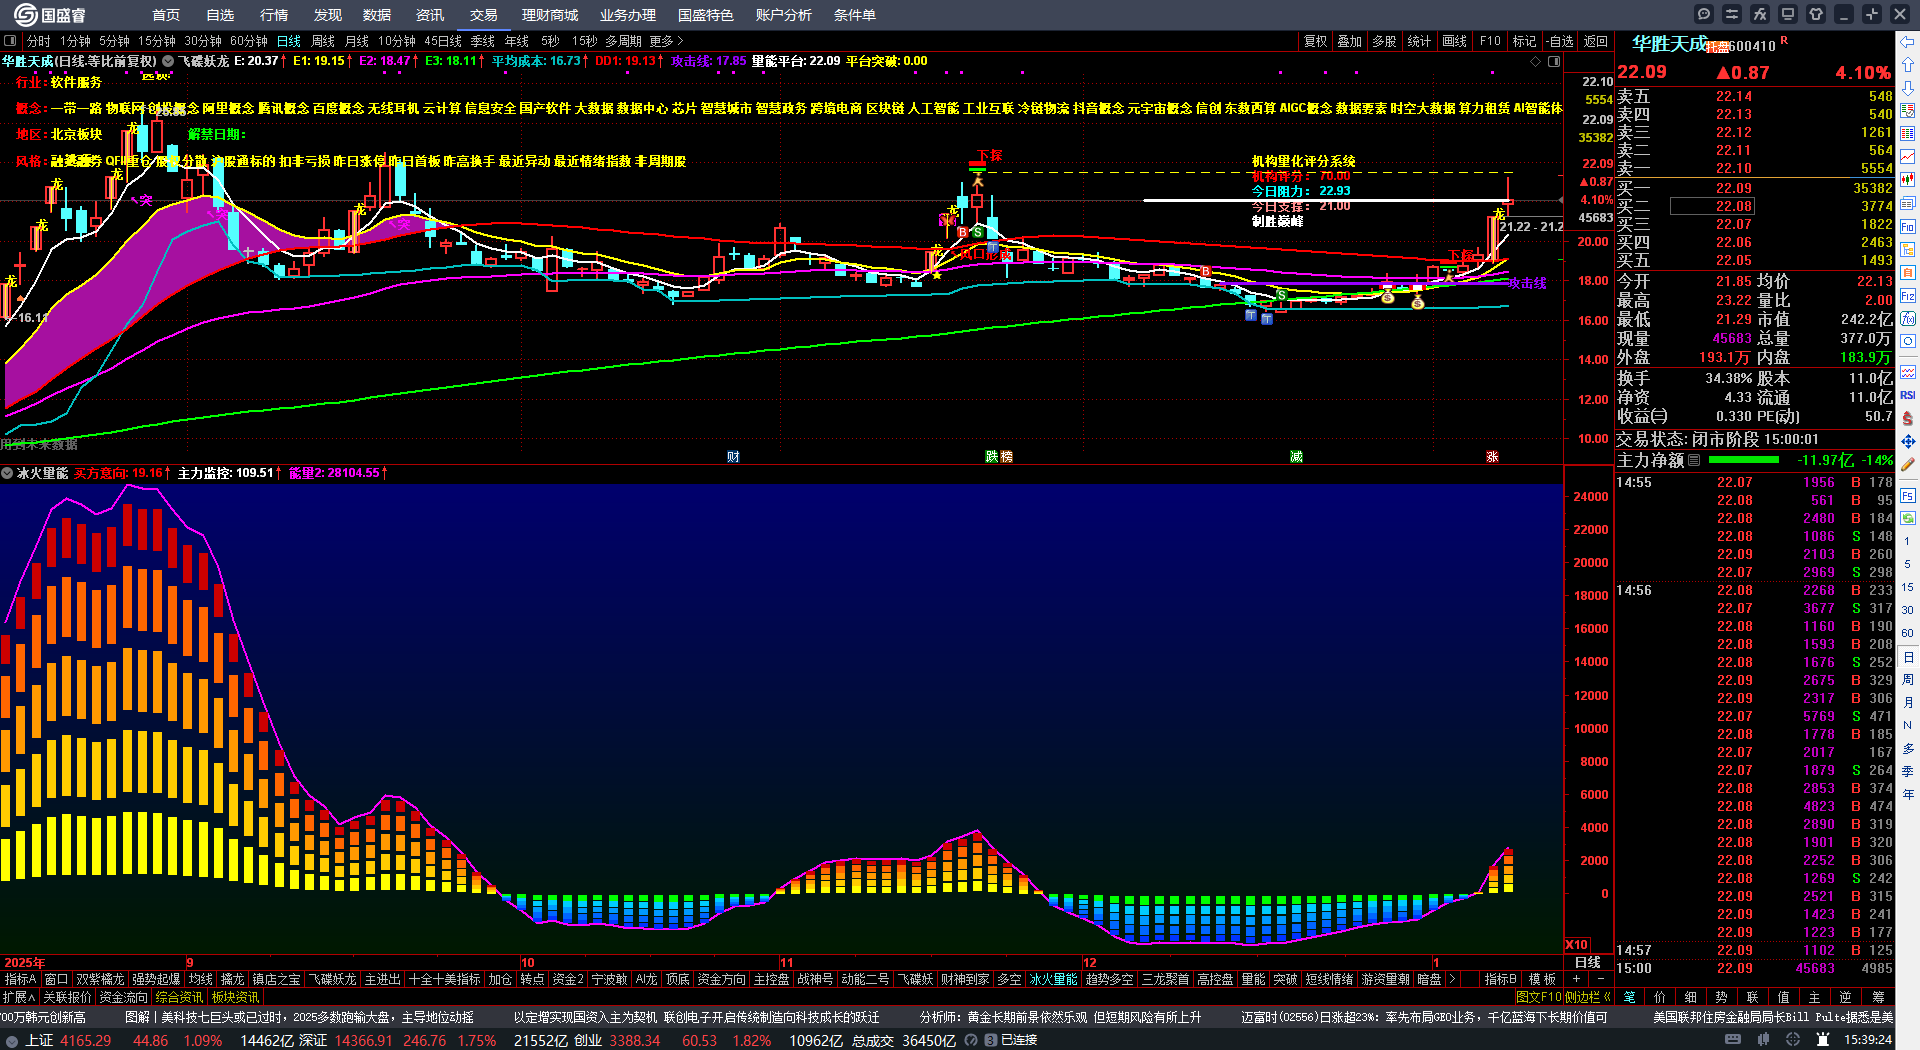Toggle the 画线 drawing tools
Image resolution: width=1920 pixels, height=1050 pixels.
click(x=1454, y=41)
